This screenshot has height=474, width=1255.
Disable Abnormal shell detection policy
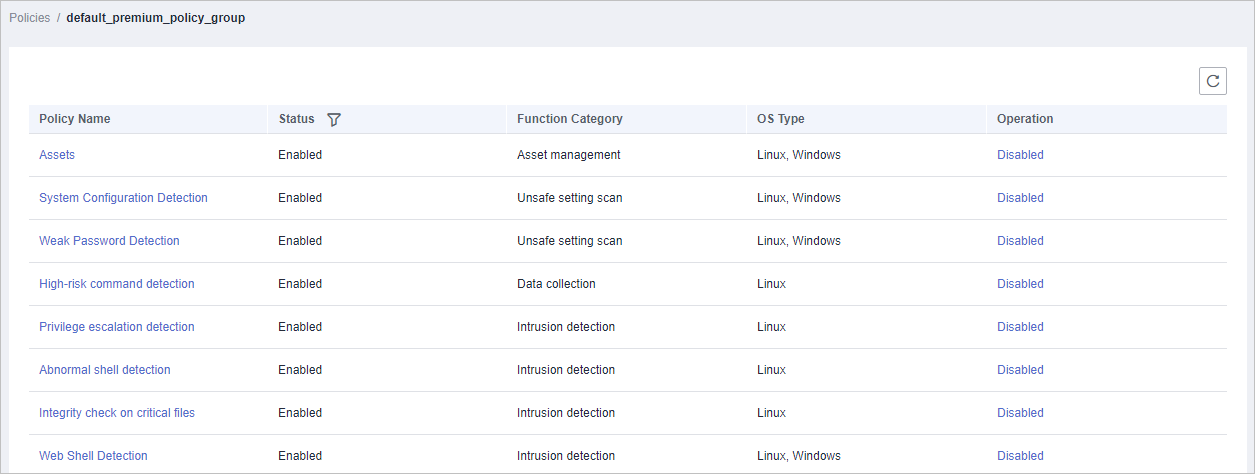(1020, 370)
